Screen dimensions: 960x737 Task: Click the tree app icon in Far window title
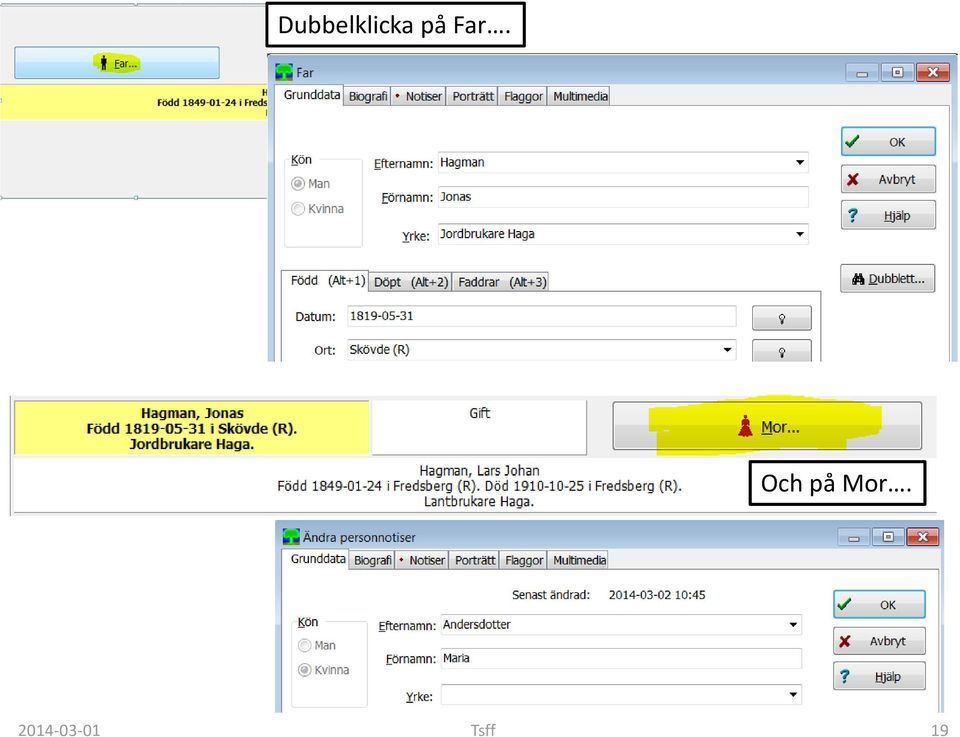(x=284, y=72)
